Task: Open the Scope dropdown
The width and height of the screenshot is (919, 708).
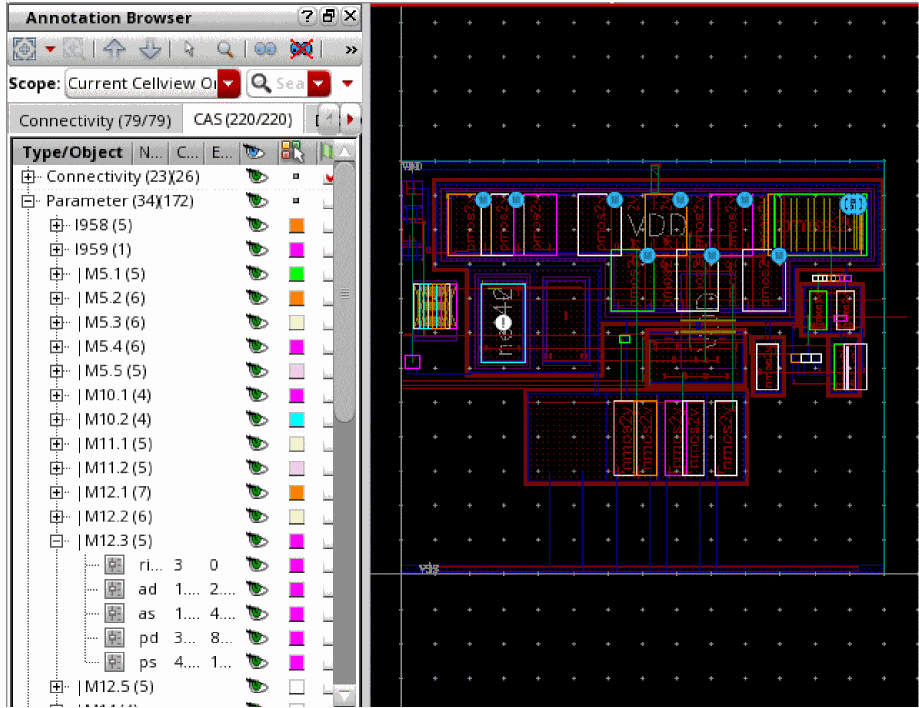Action: [229, 84]
